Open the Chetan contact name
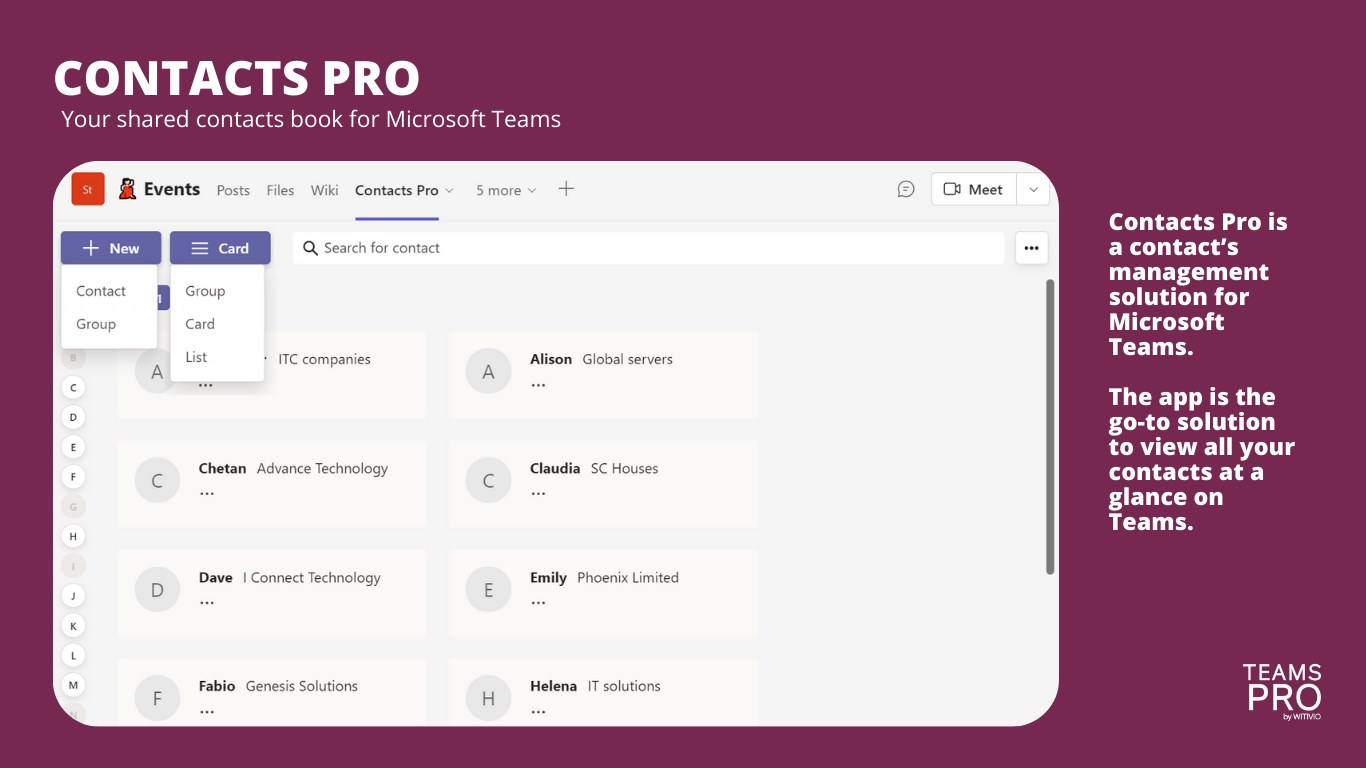This screenshot has width=1366, height=768. 222,468
